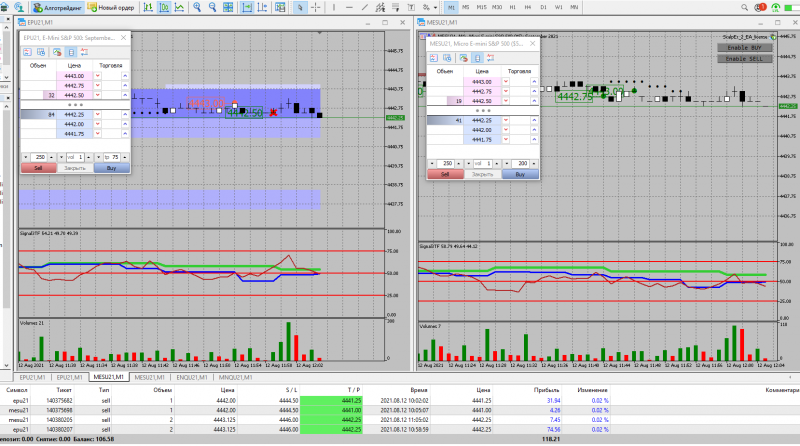Screen dimensions: 800x446
Task: Click Закрыть in the EPU21 depth of market
Action: point(75,168)
